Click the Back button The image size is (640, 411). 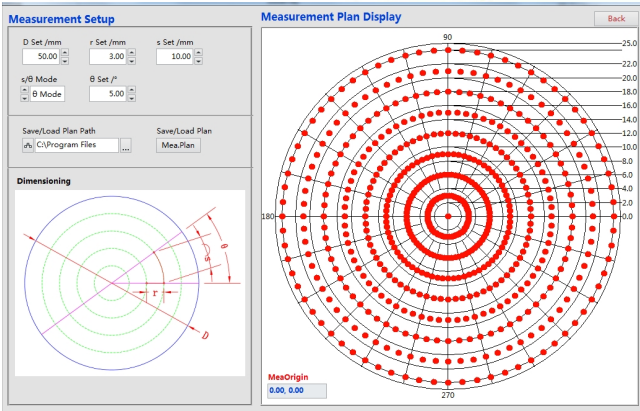click(x=616, y=18)
